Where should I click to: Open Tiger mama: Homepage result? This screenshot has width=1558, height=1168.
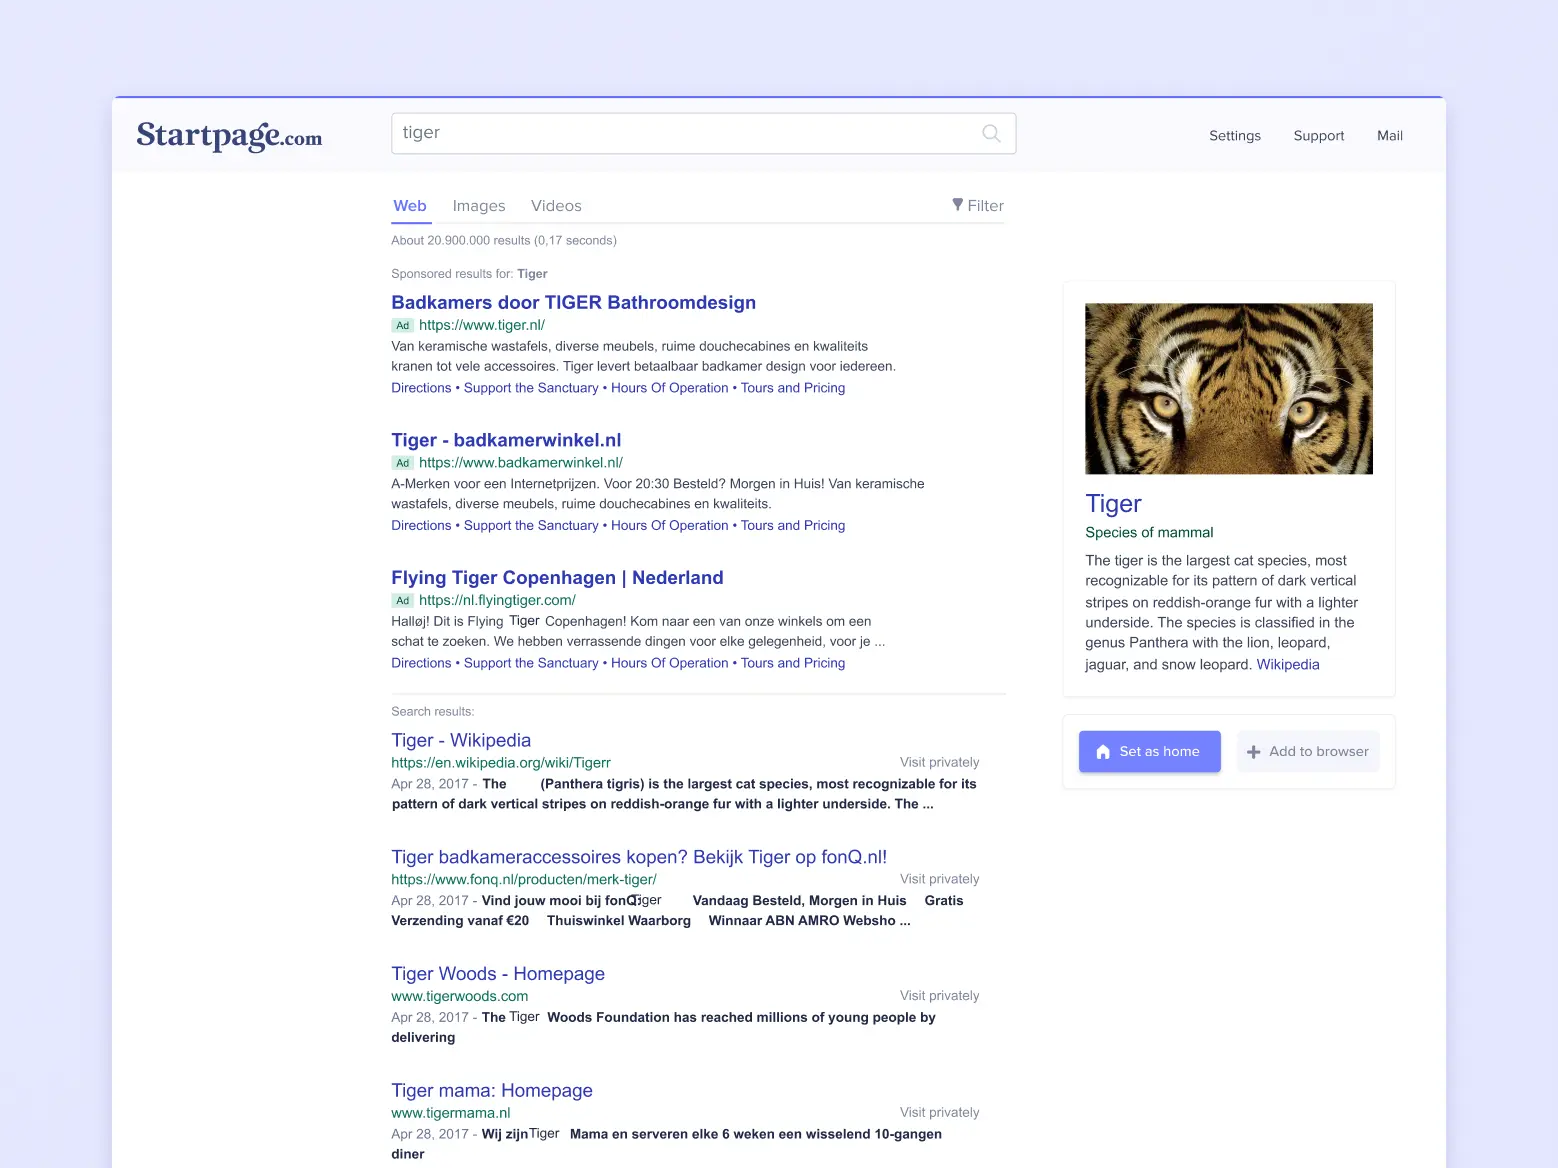click(492, 1090)
